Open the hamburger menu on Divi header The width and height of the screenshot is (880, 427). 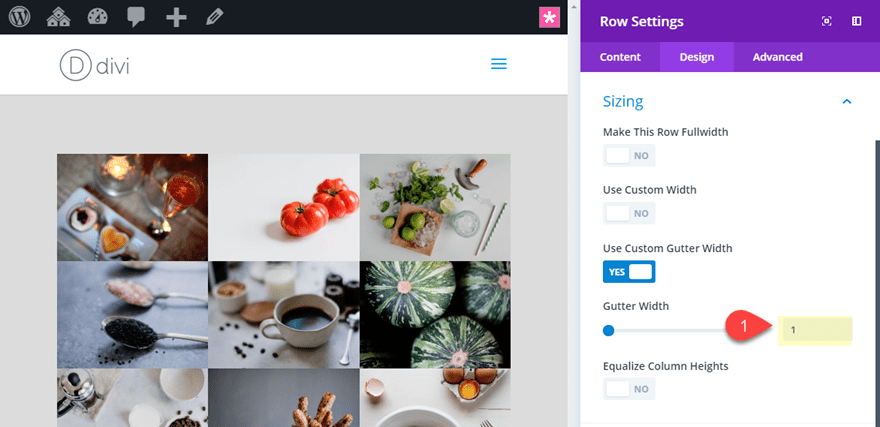tap(499, 64)
